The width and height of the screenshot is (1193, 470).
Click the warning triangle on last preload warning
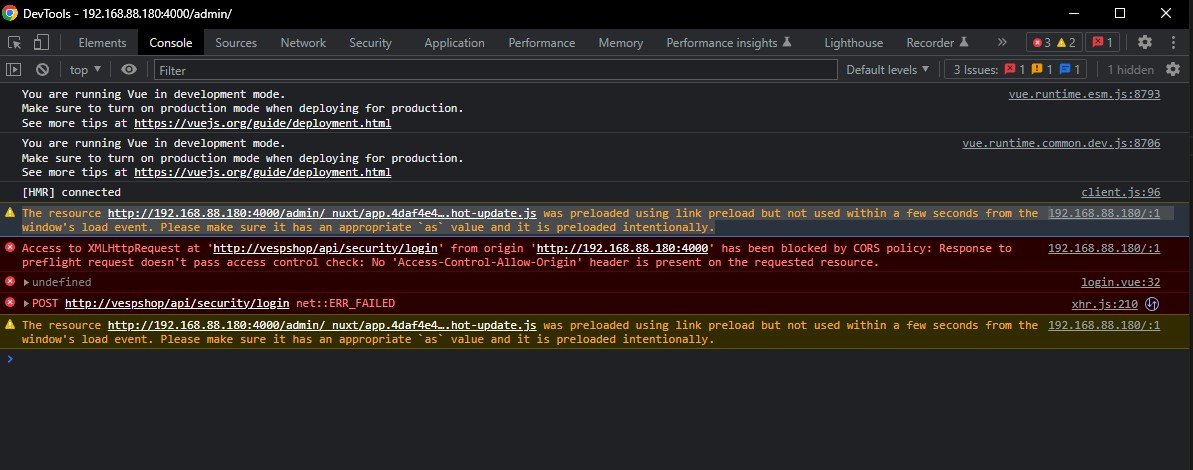pyautogui.click(x=10, y=324)
